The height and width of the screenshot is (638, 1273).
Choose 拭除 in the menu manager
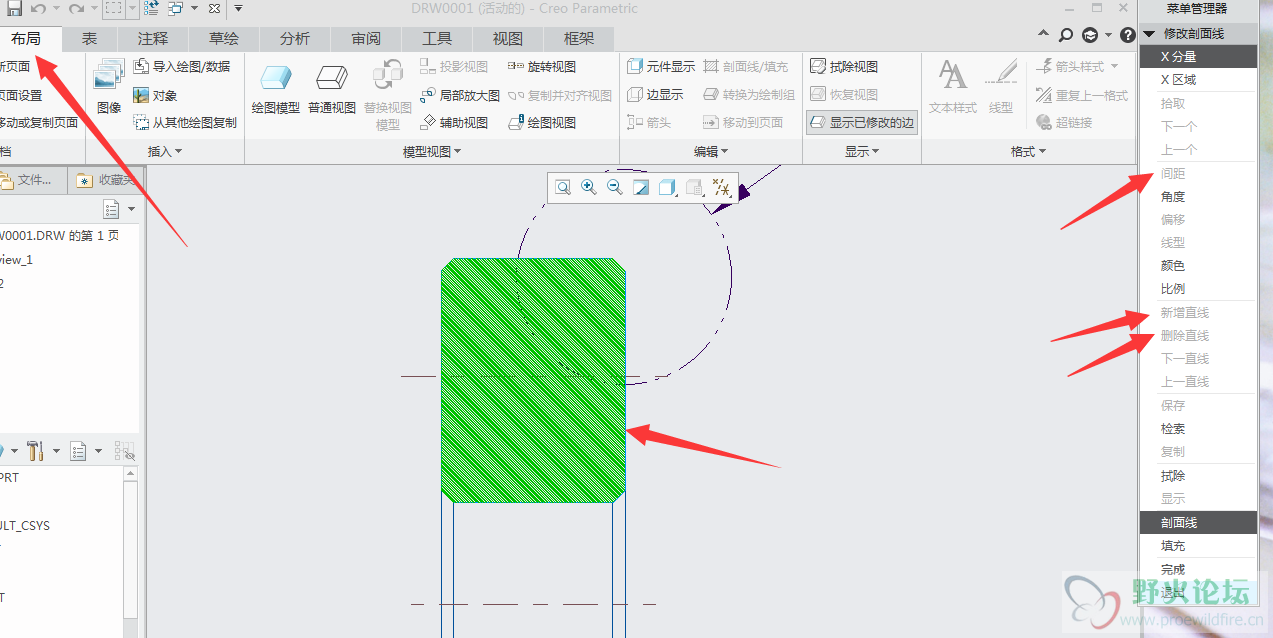tap(1197, 476)
